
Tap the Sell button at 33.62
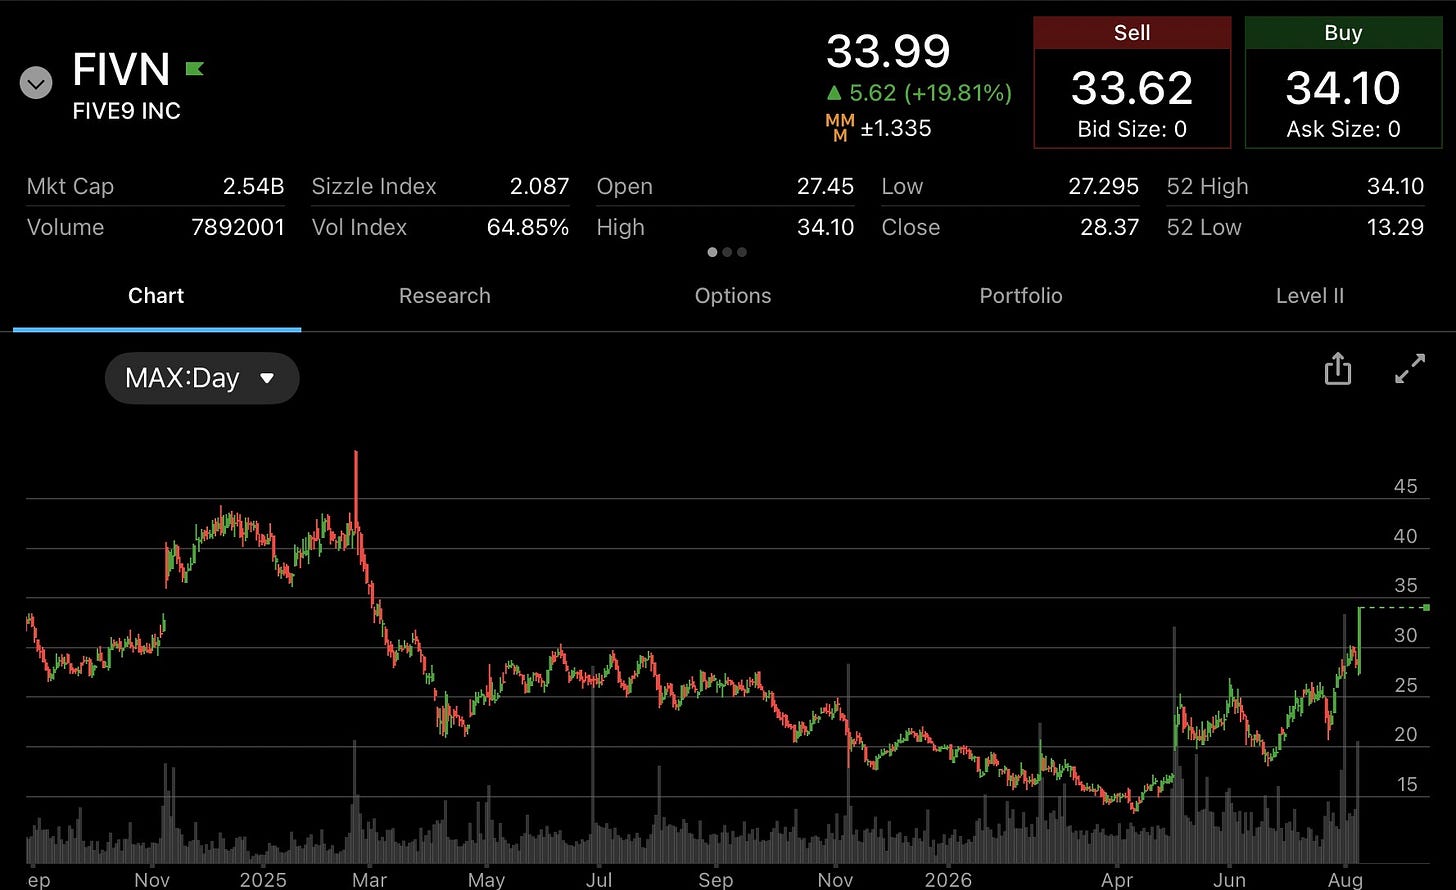[x=1132, y=82]
